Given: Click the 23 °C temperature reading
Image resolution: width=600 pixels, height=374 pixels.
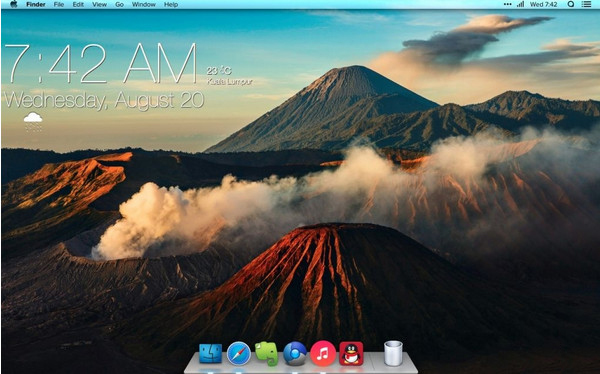Looking at the screenshot, I should (219, 70).
